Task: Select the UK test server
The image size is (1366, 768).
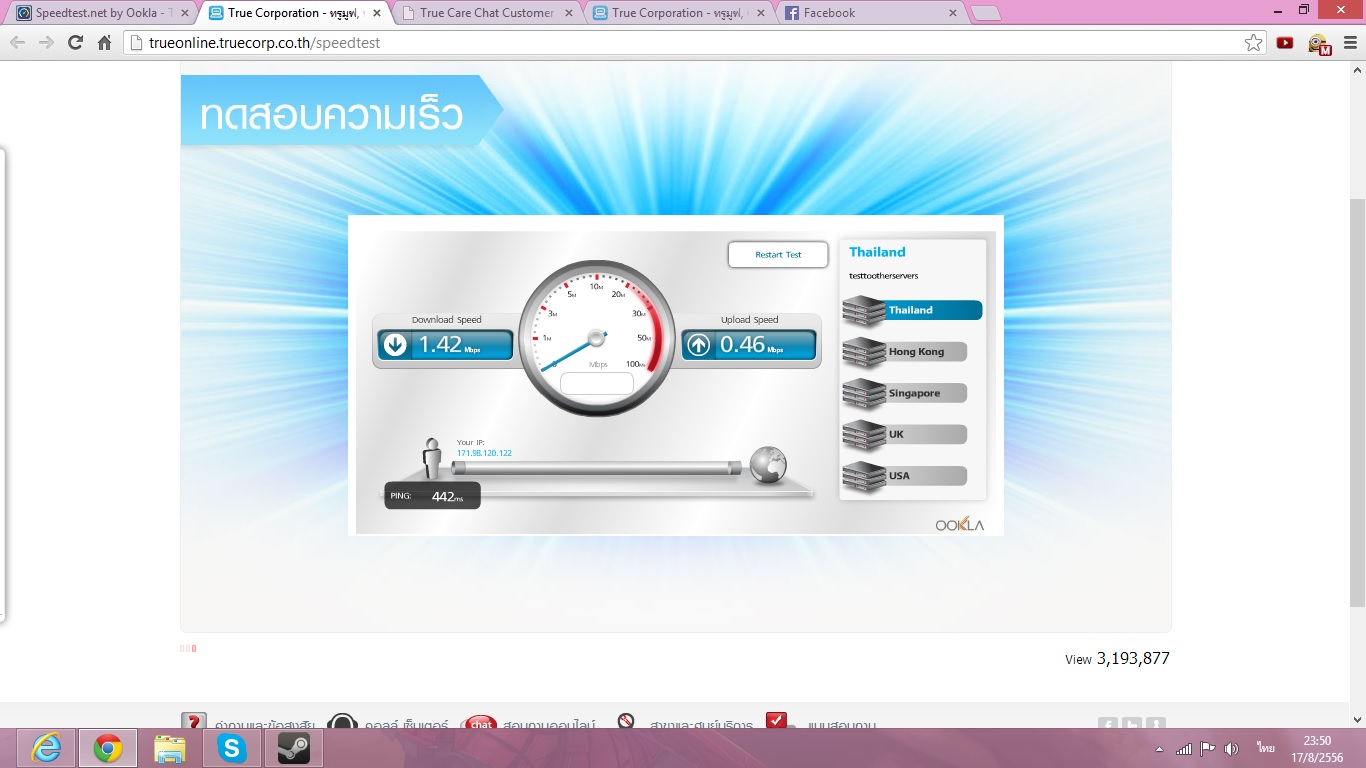Action: click(905, 435)
